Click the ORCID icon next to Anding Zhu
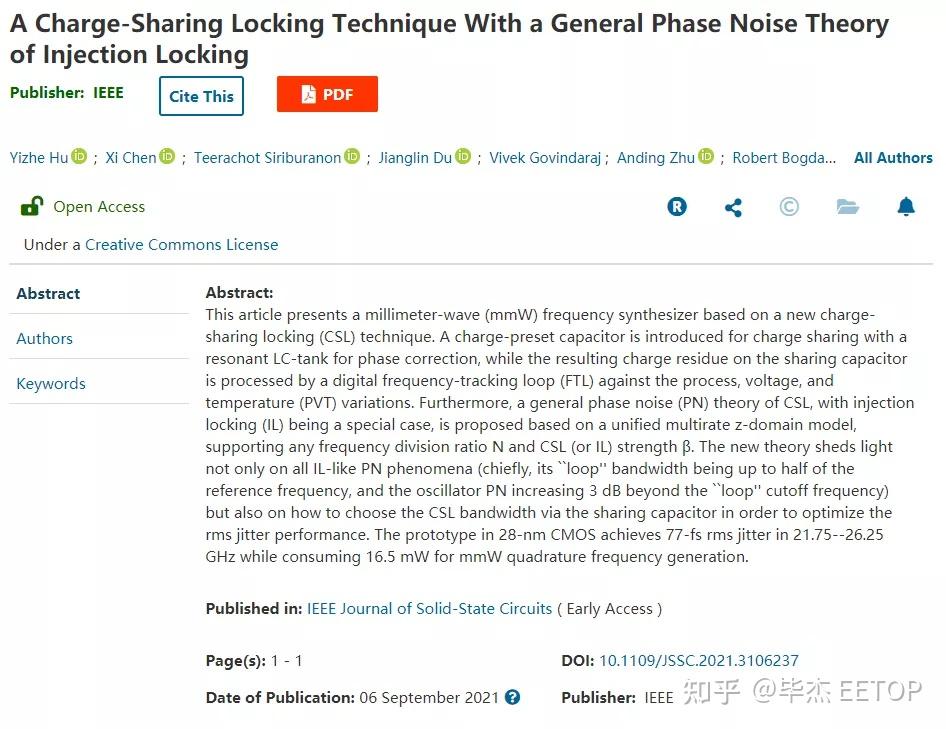Viewport: 946px width, 729px height. click(707, 157)
